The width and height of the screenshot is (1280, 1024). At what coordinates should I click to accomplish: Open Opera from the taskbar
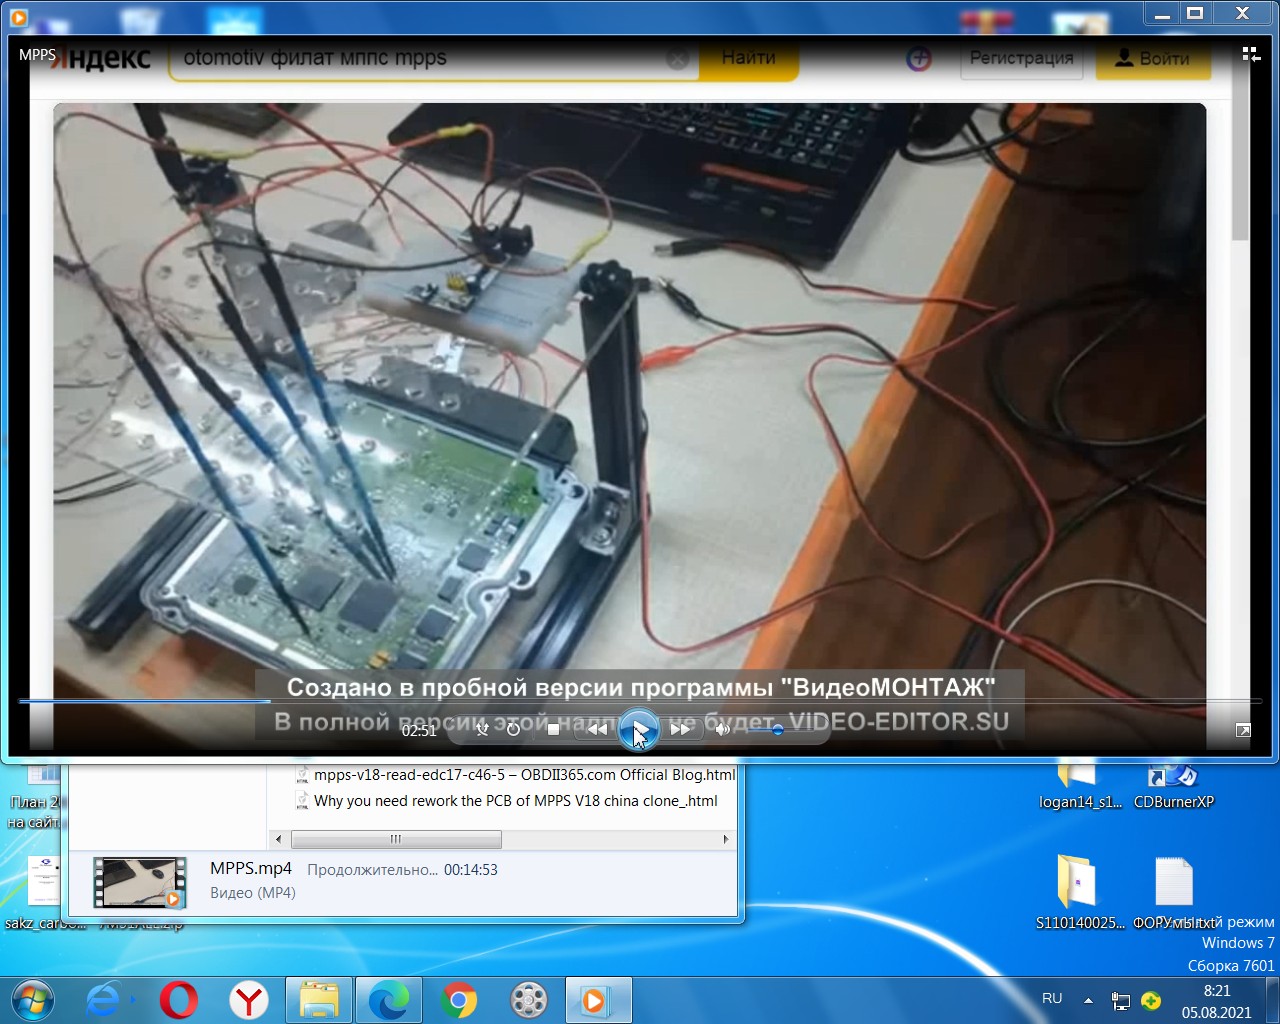click(x=179, y=1000)
